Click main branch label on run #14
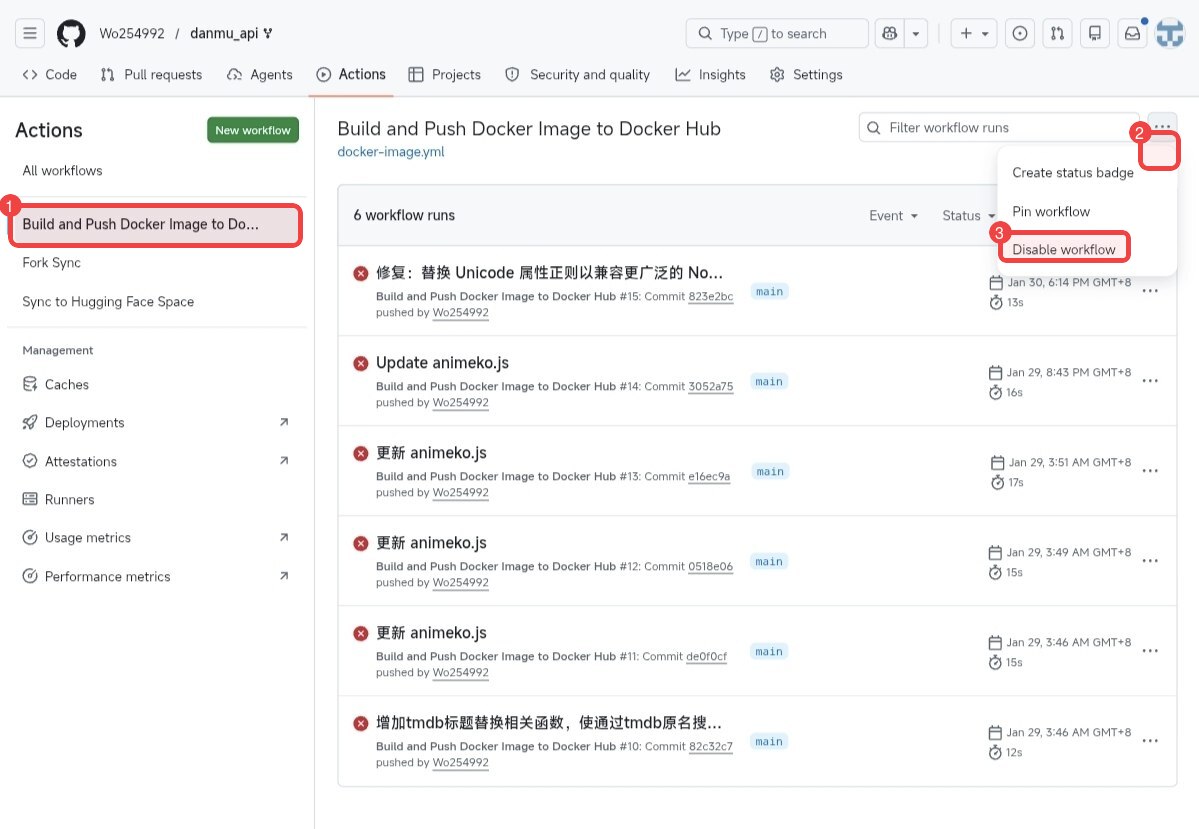This screenshot has width=1199, height=829. [x=768, y=382]
